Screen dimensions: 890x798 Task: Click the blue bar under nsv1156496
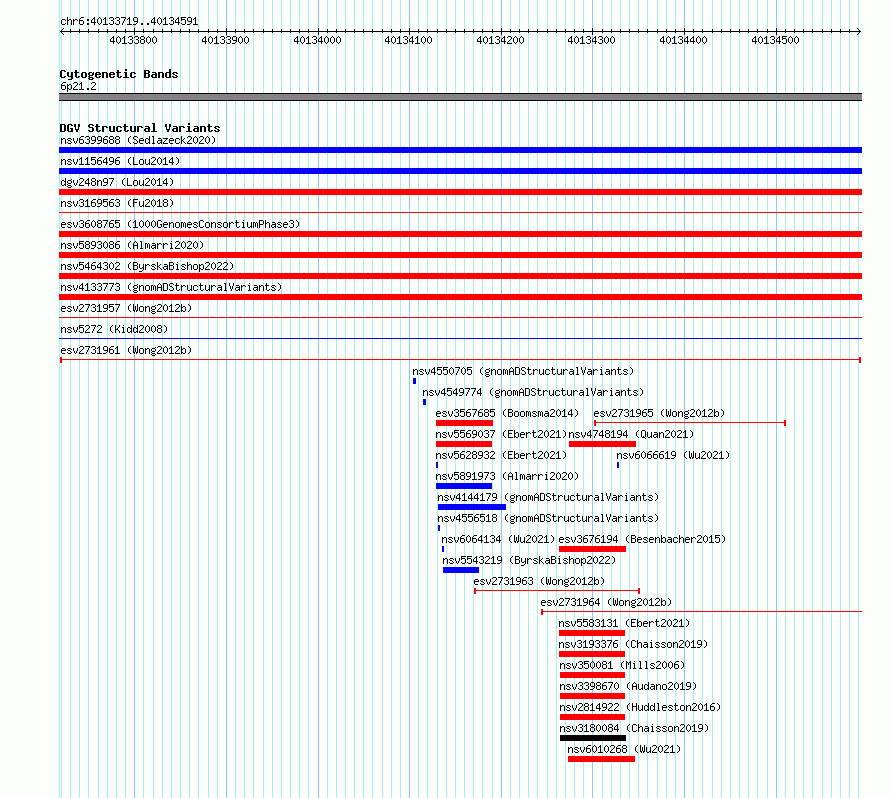coord(460,171)
